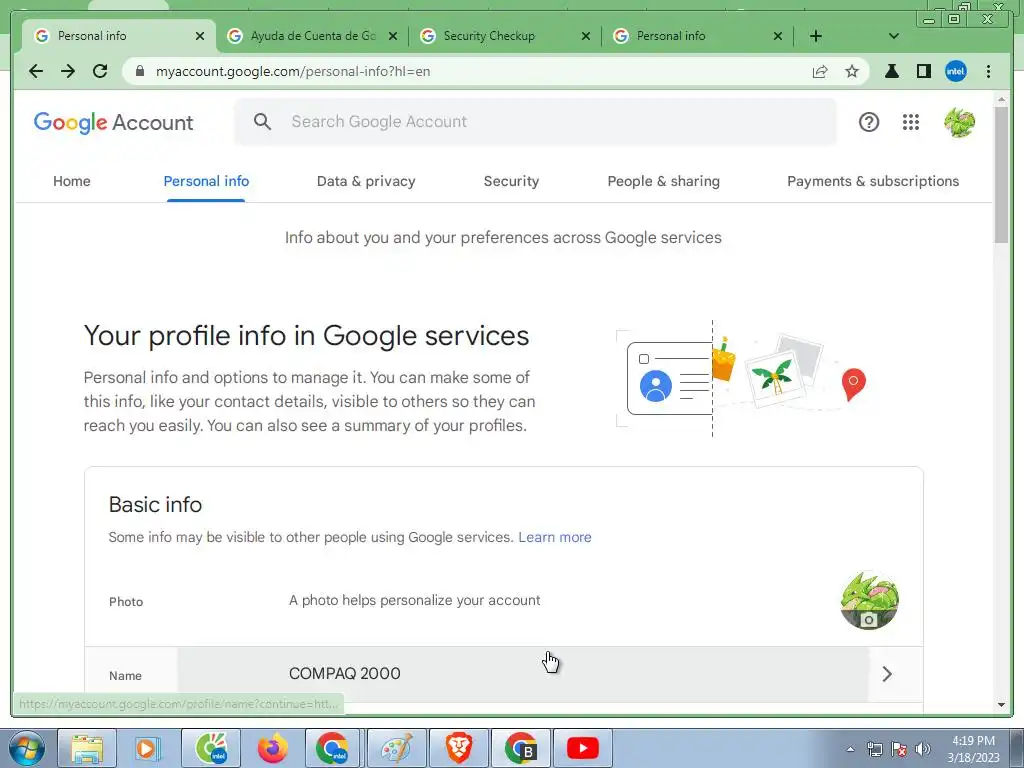1024x768 pixels.
Task: Open the Intel Chrome profile icon
Action: pyautogui.click(x=955, y=71)
